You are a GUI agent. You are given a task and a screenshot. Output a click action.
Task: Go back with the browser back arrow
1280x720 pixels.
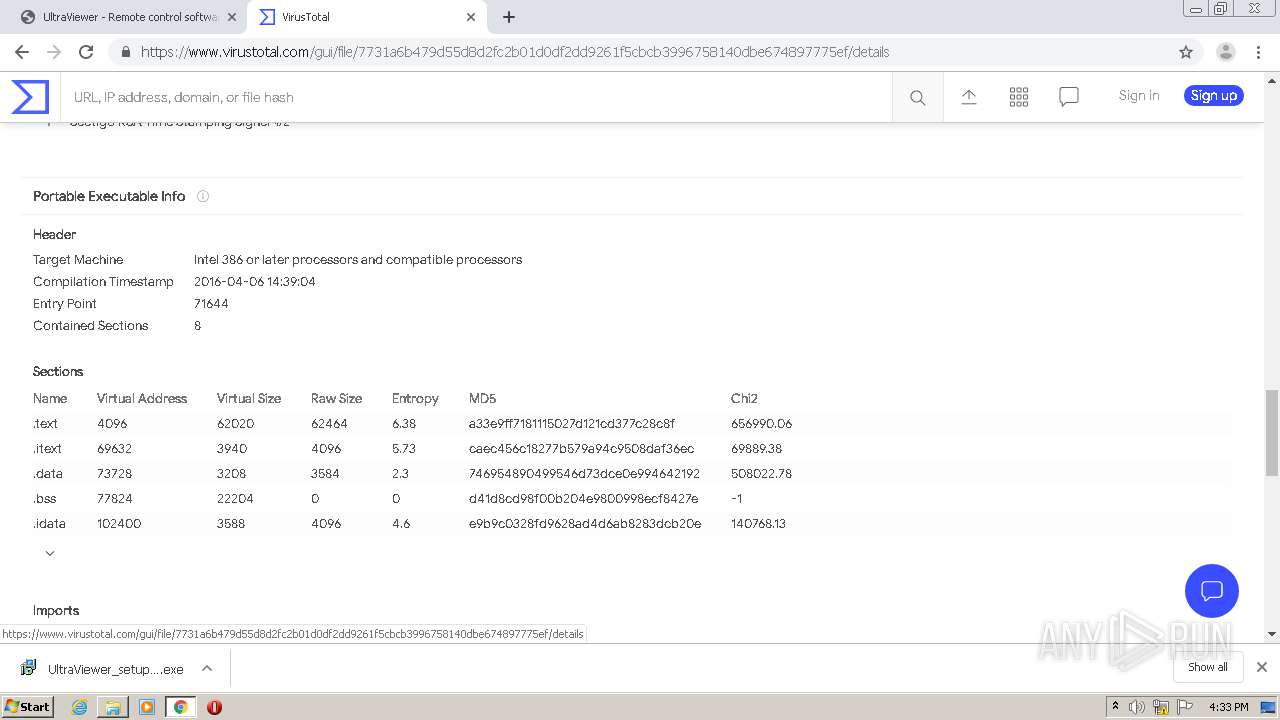22,52
